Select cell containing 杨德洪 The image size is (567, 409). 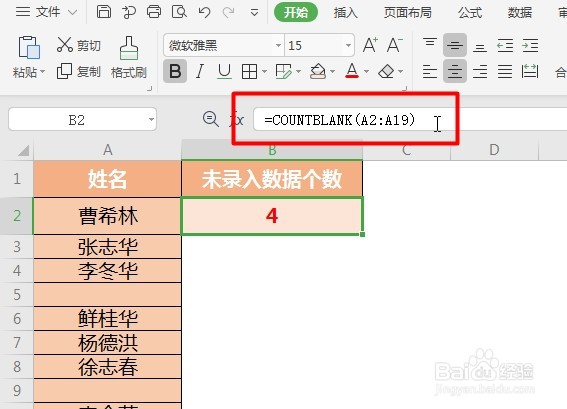click(107, 342)
